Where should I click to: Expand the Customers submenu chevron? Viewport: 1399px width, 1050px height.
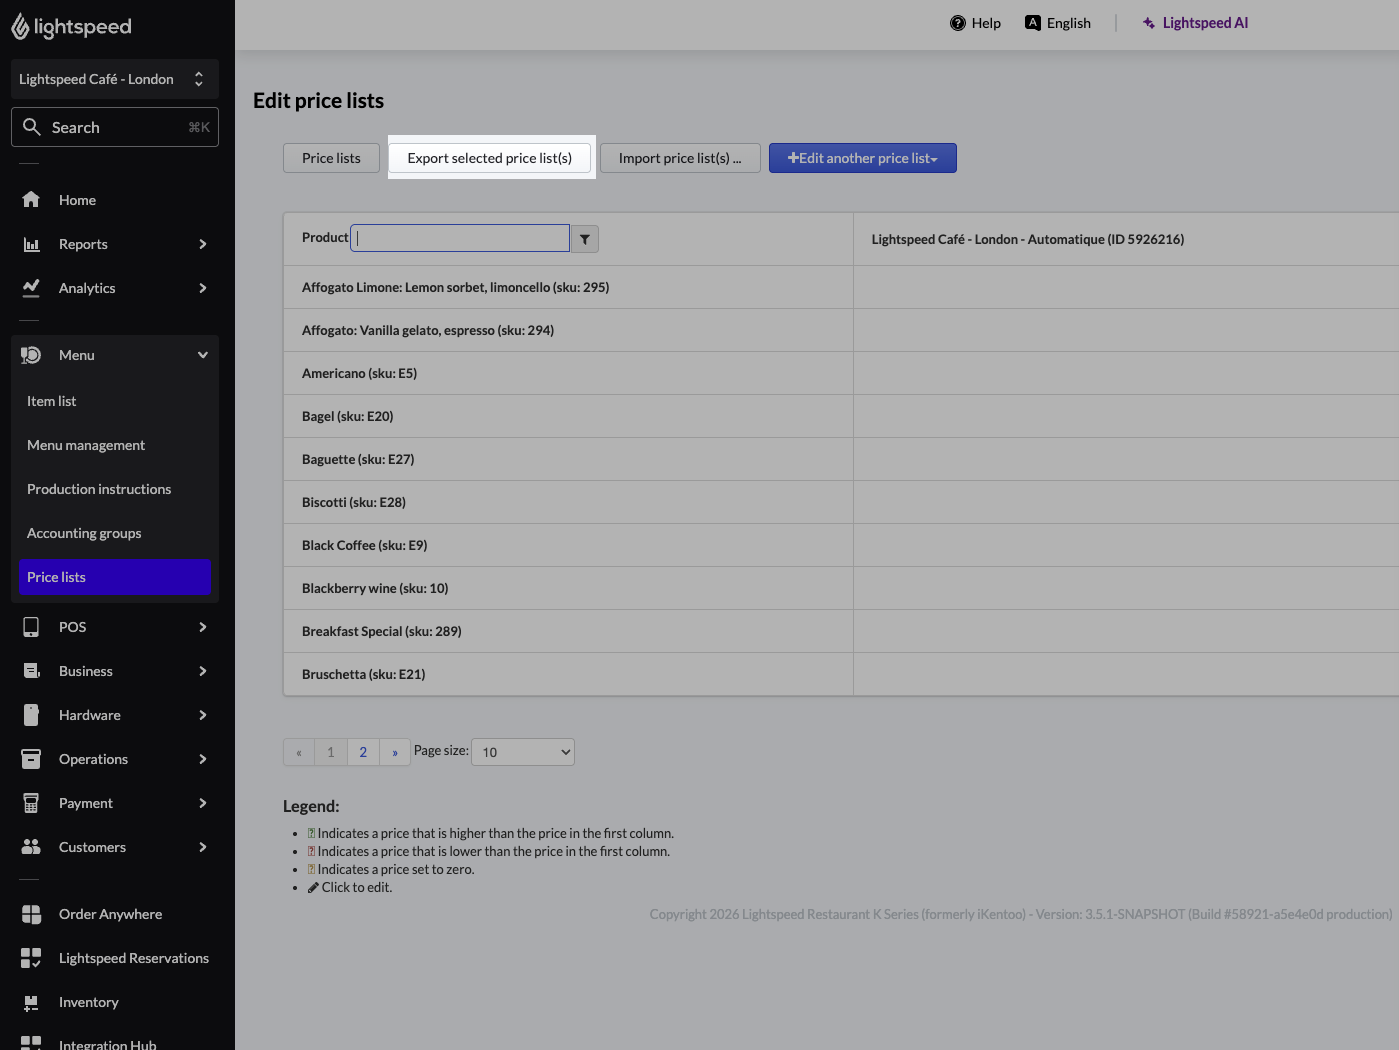203,847
